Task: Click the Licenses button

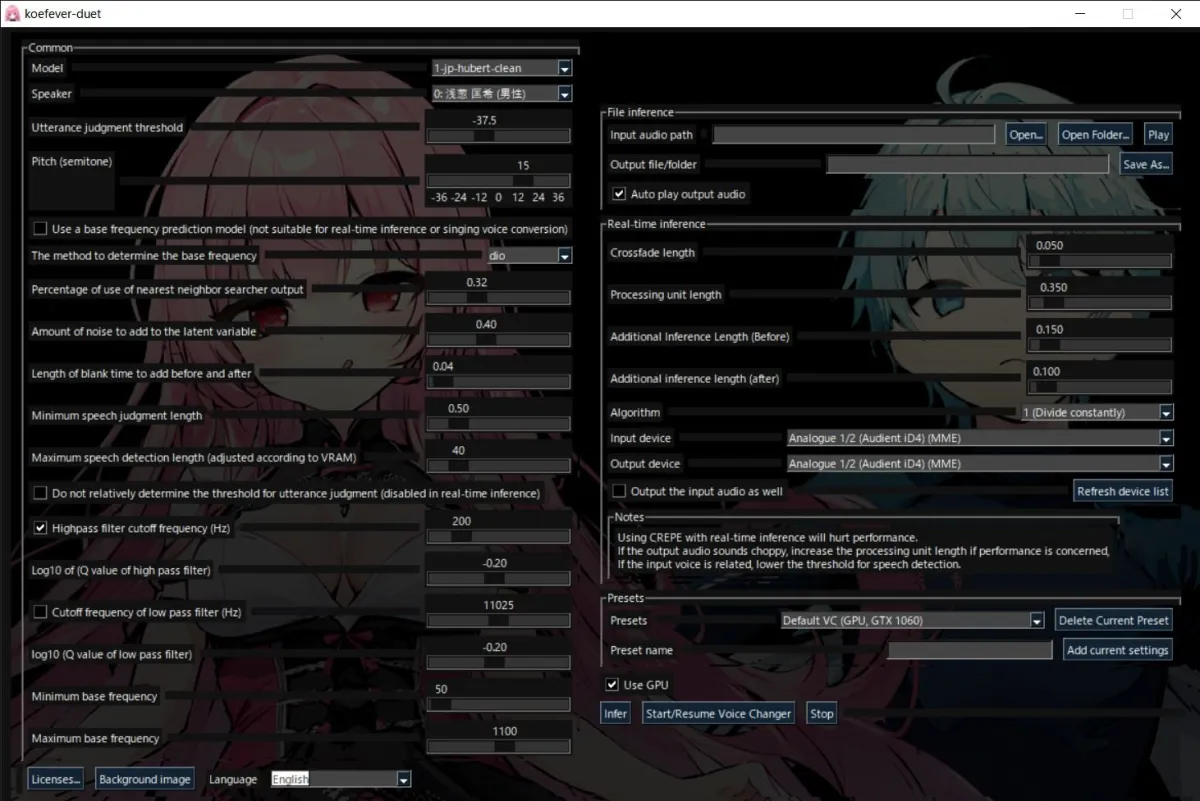Action: tap(55, 780)
